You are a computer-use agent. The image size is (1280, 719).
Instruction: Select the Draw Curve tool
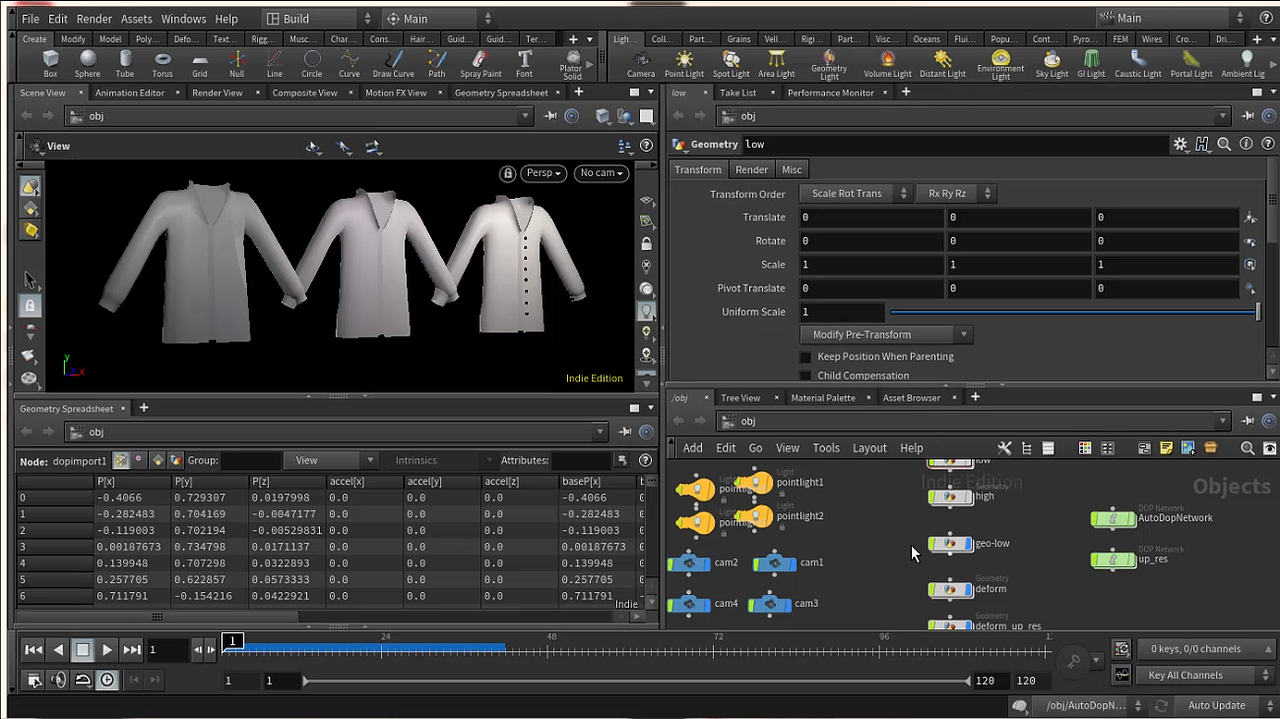point(393,64)
